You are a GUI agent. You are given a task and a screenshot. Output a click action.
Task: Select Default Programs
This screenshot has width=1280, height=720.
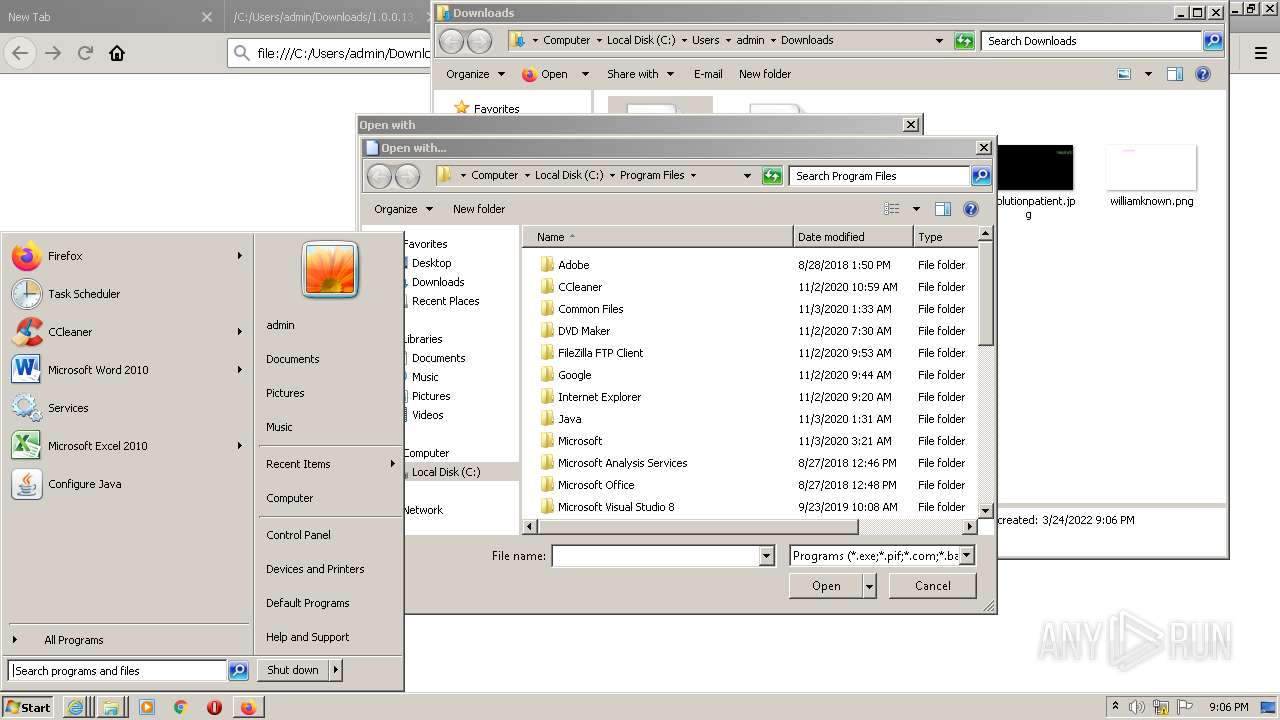coord(308,603)
